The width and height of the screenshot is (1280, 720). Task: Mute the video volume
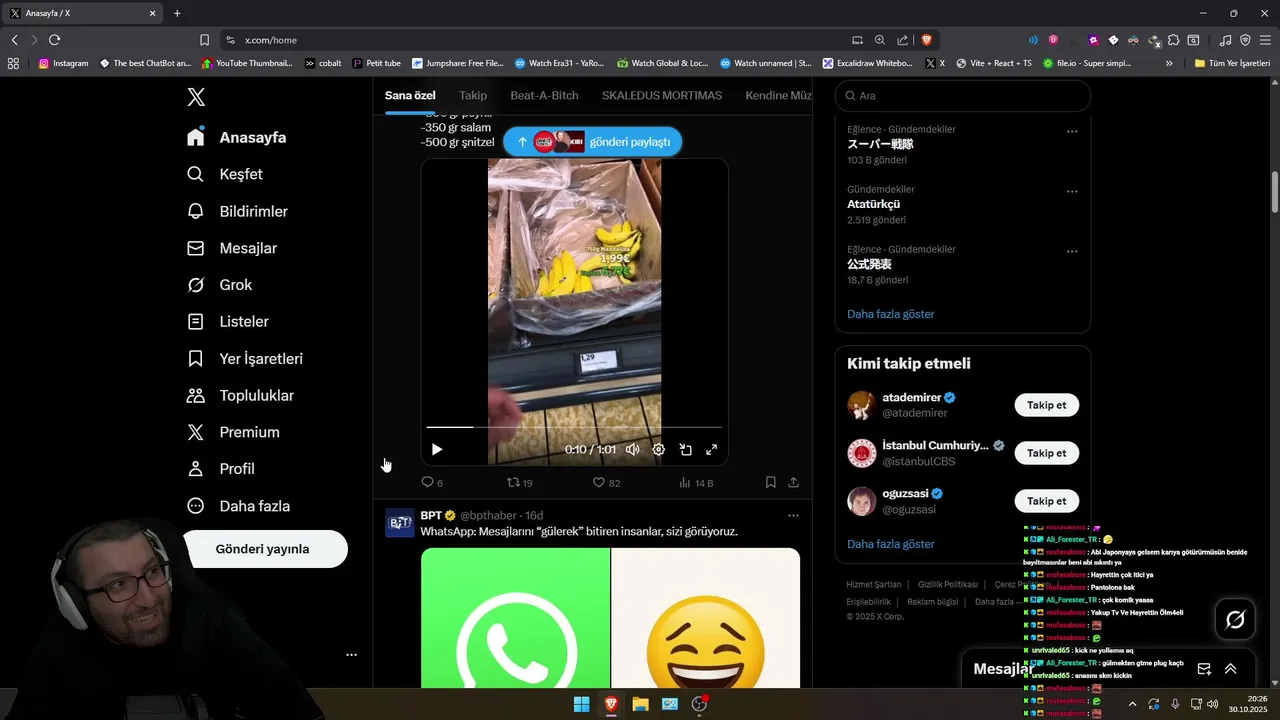pos(632,450)
